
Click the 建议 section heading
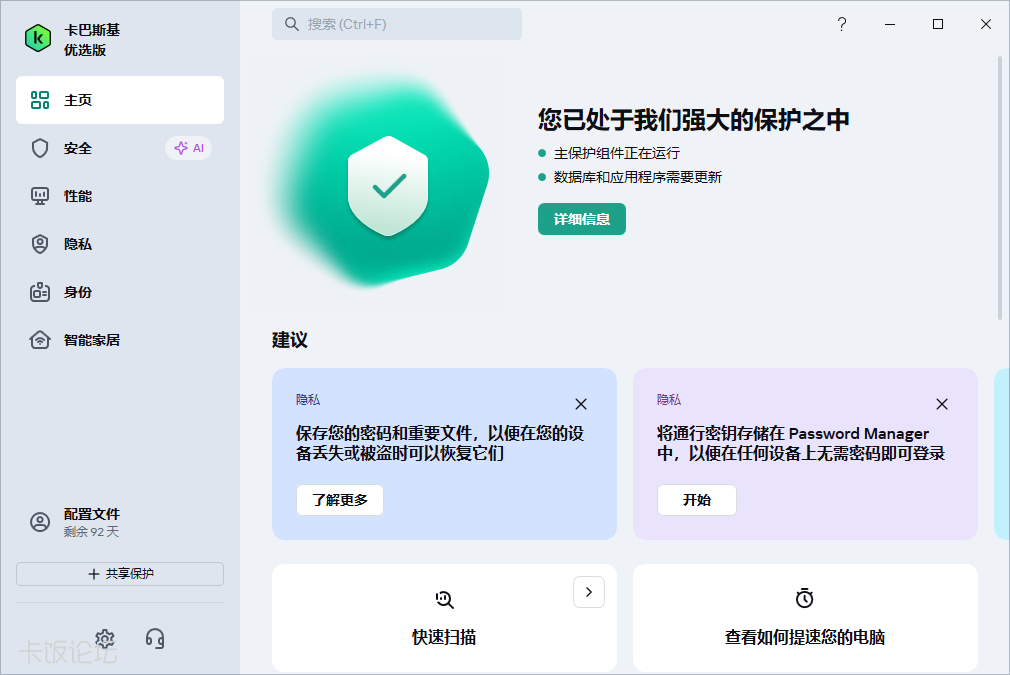click(x=290, y=340)
